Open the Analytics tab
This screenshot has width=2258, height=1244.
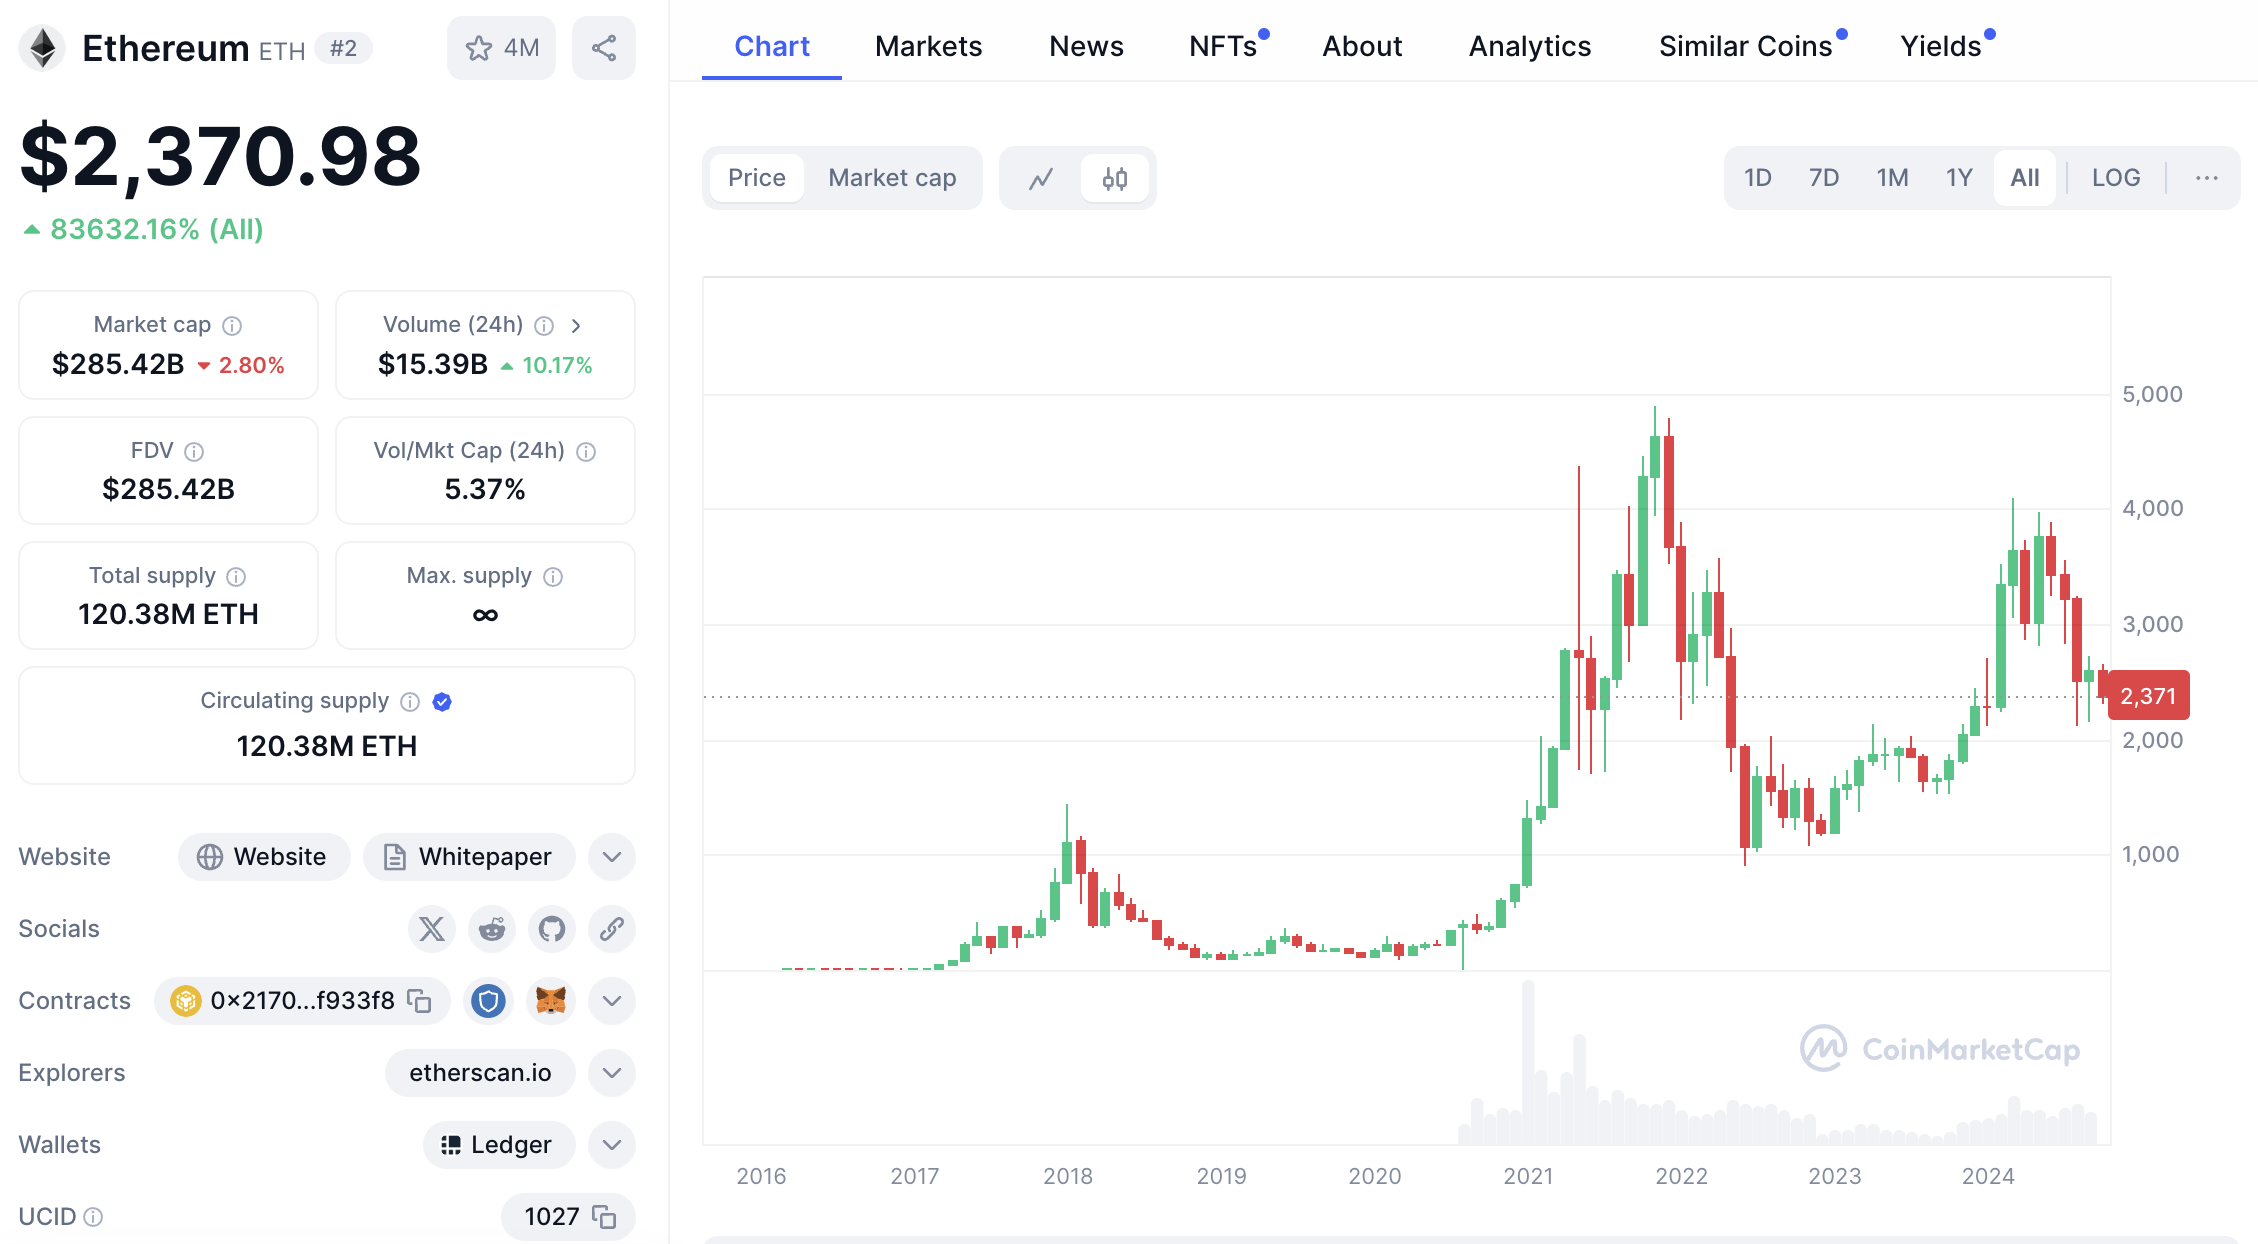click(x=1530, y=46)
